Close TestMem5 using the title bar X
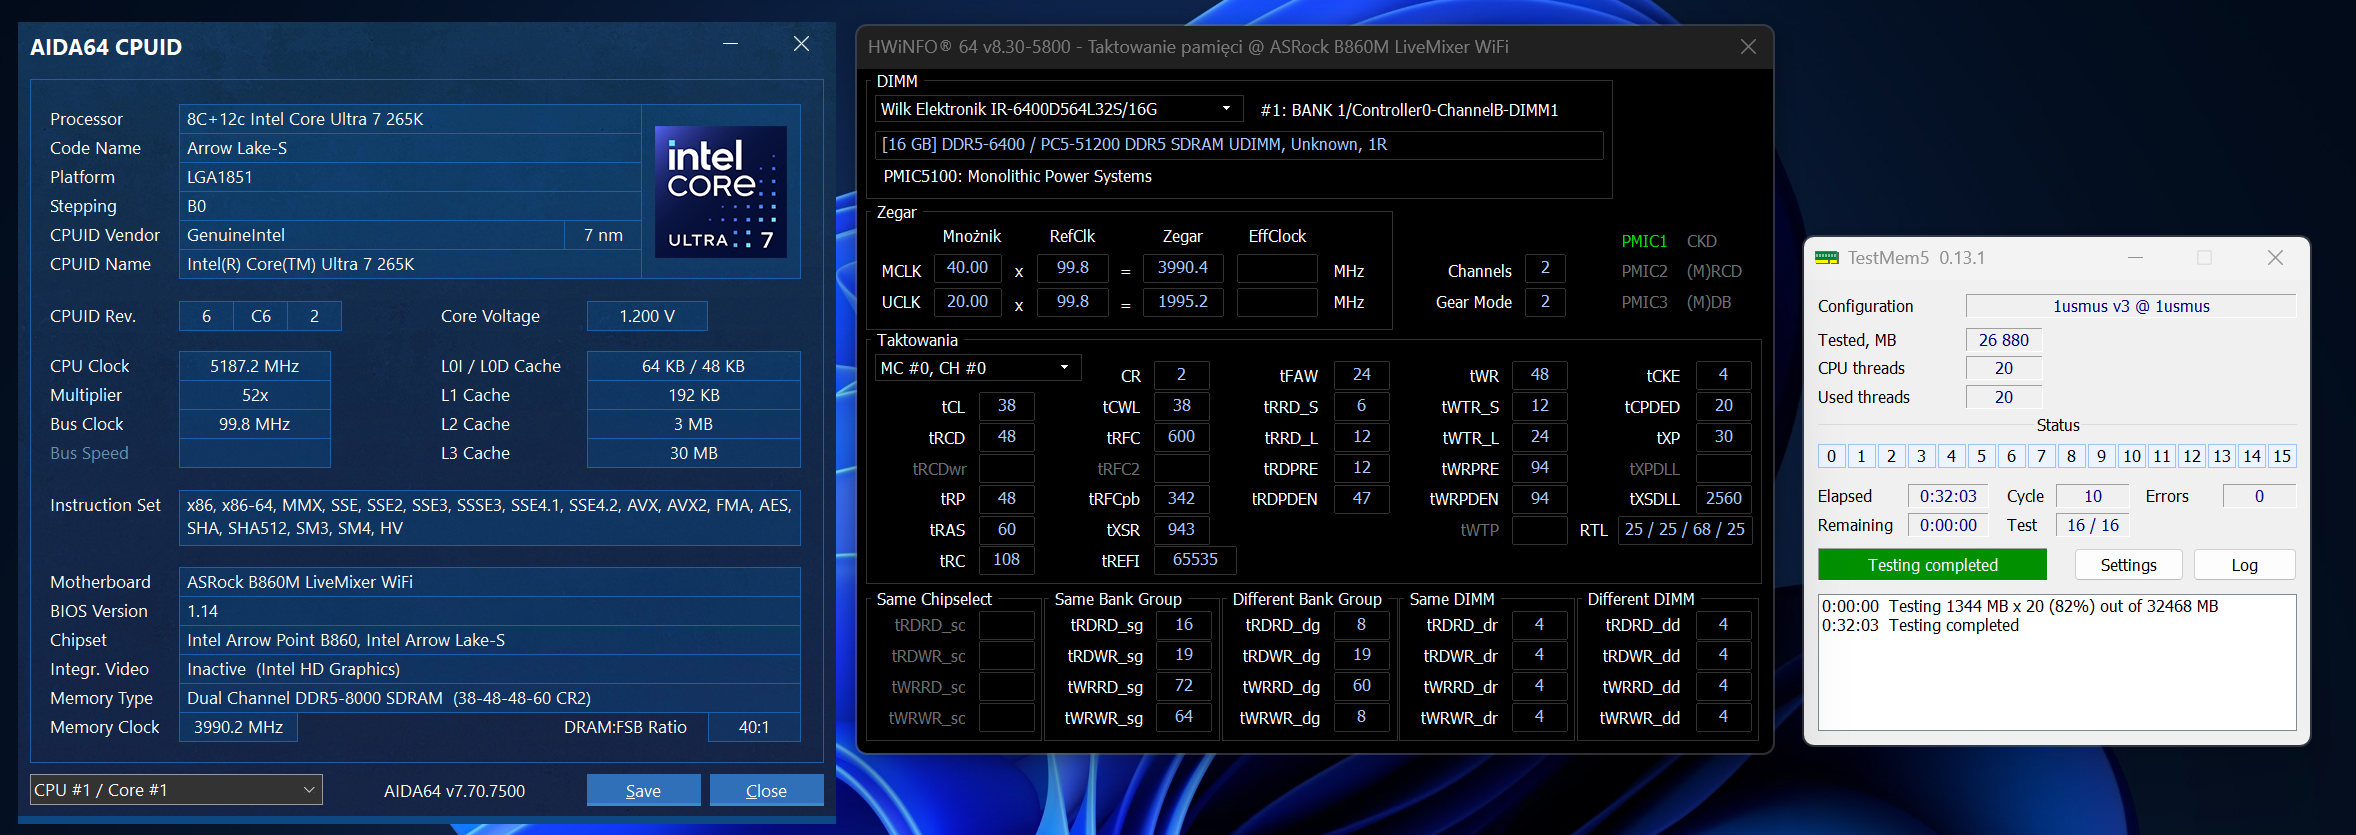Screen dimensions: 2356x835 [x=2275, y=258]
